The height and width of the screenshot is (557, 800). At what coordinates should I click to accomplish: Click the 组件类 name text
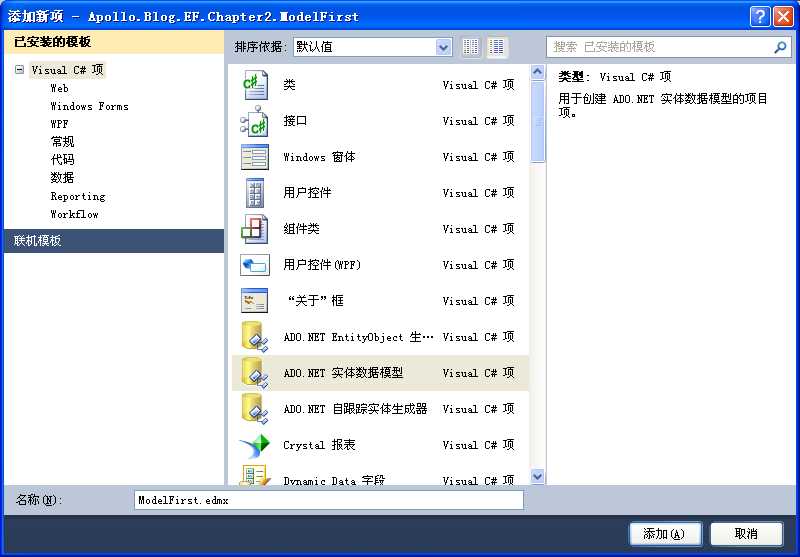(302, 229)
